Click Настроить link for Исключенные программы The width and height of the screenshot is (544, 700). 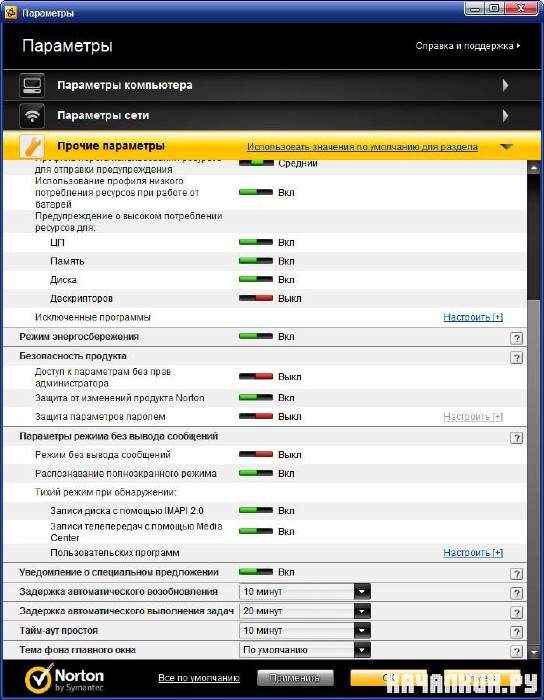tap(473, 317)
